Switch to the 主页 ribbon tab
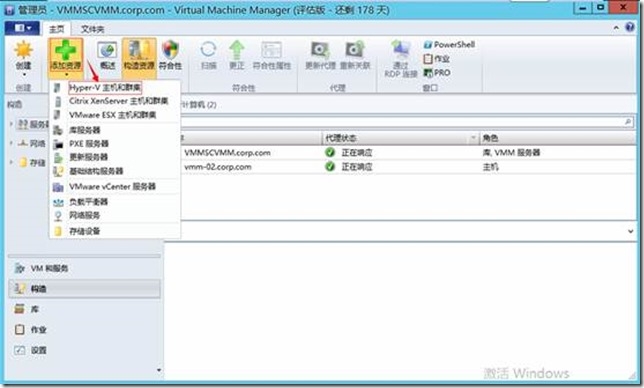The image size is (644, 388). tap(57, 29)
